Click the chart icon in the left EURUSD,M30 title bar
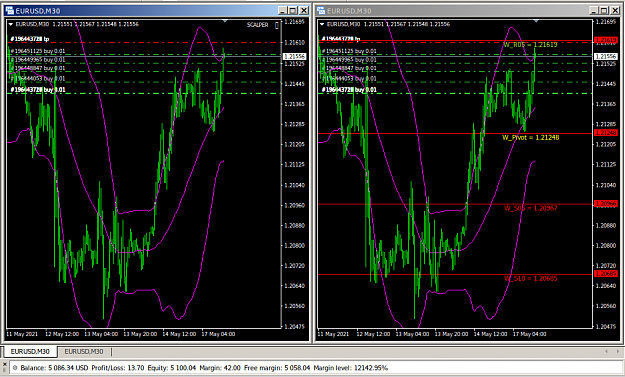Image resolution: width=625 pixels, height=377 pixels. point(10,10)
